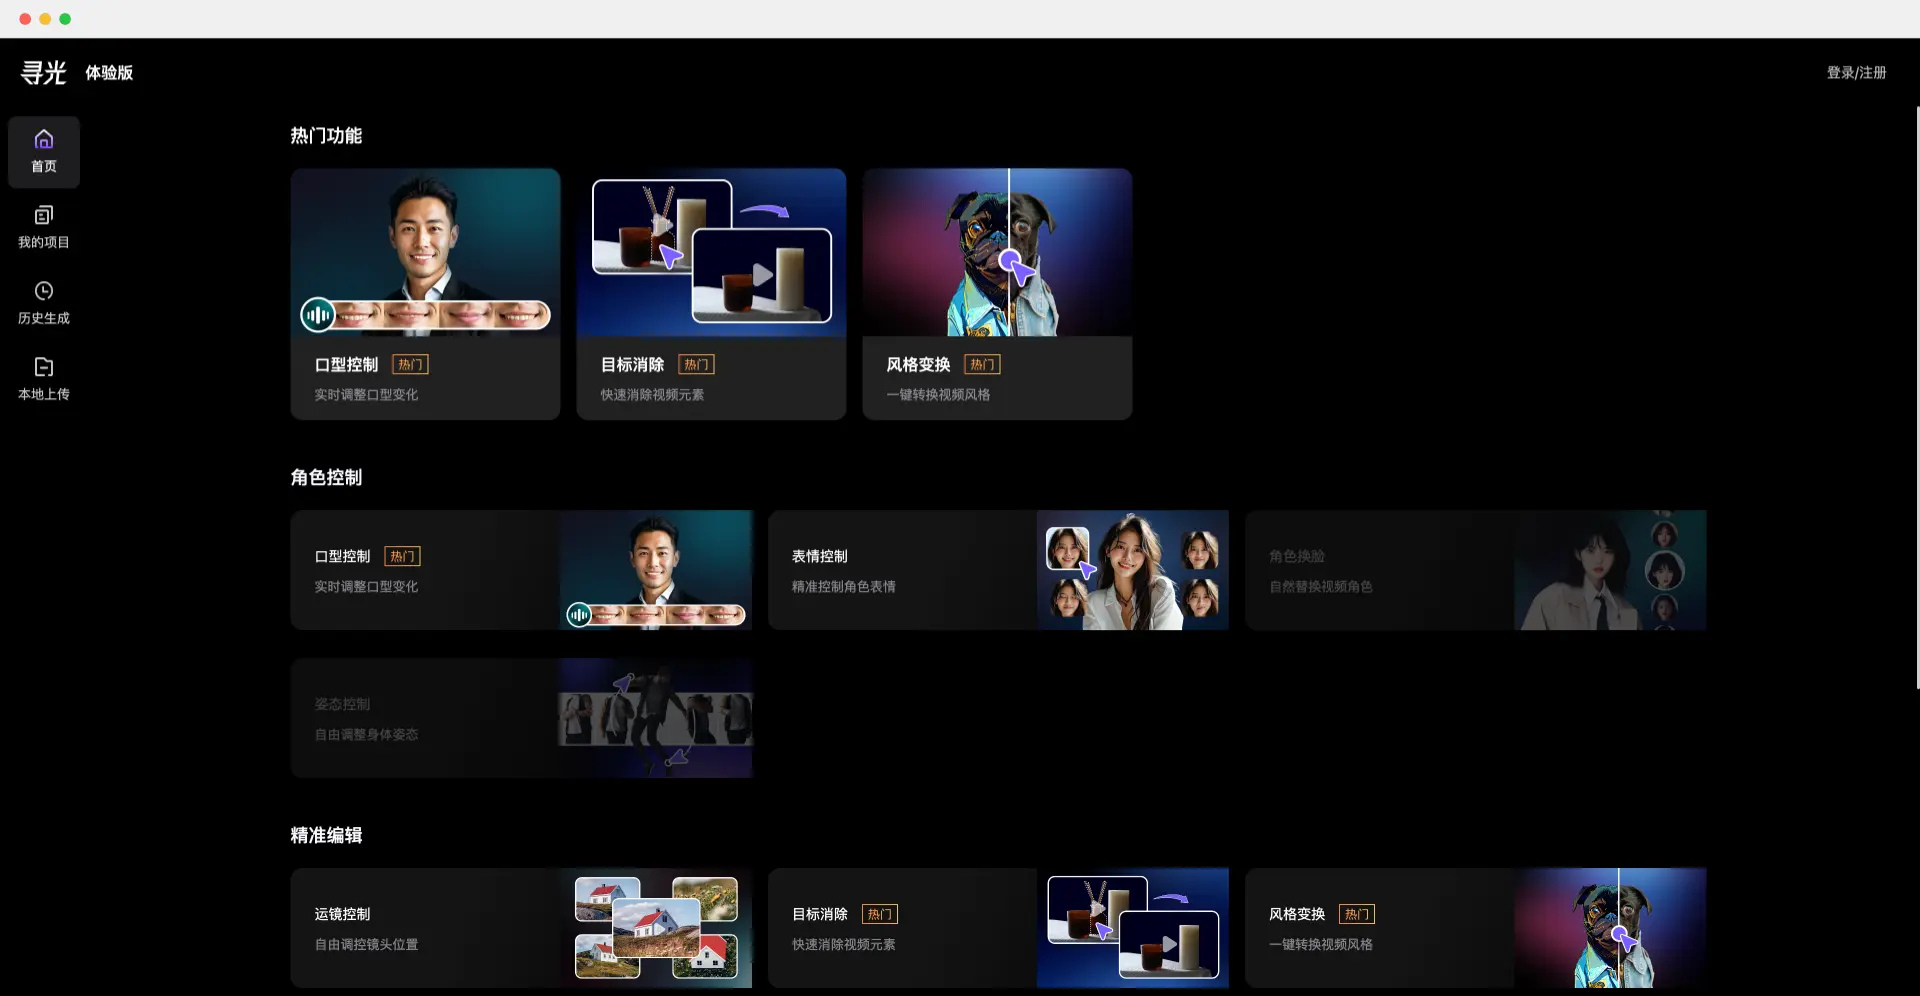Click 登录/注册 in the top right
This screenshot has height=996, width=1920.
point(1856,73)
